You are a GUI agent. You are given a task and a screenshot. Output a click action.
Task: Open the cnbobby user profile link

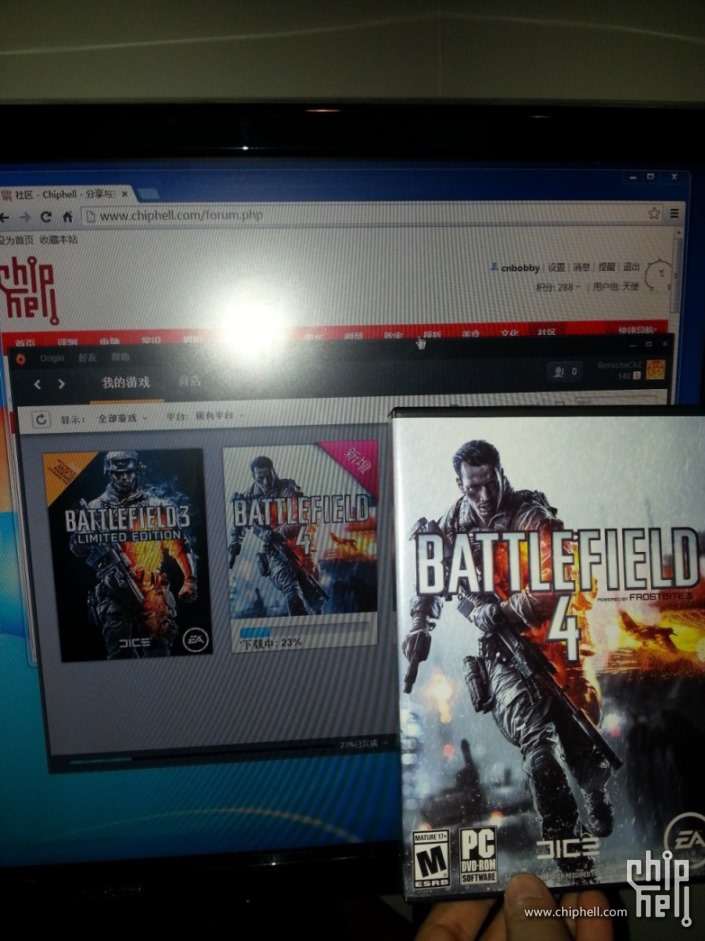[x=520, y=268]
